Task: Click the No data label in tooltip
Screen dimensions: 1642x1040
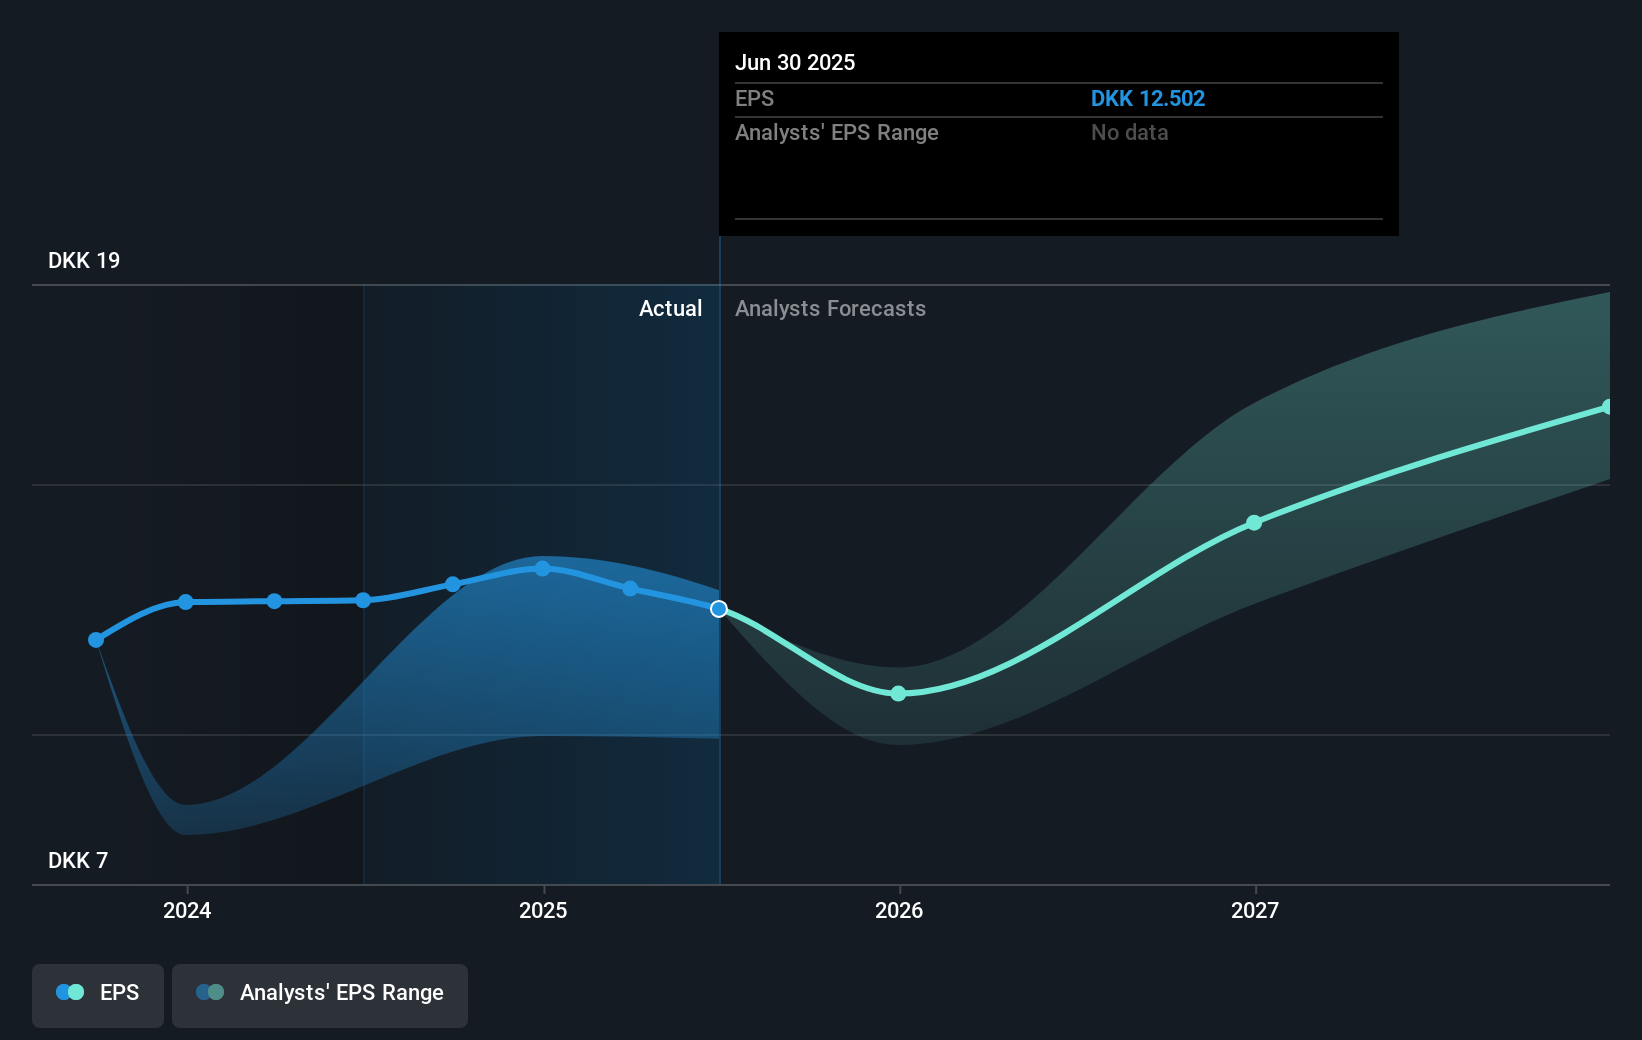Action: click(x=1129, y=132)
